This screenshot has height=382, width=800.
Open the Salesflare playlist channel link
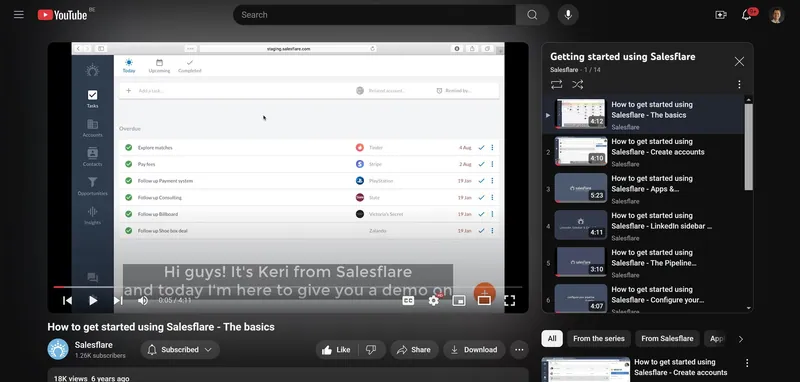(564, 70)
